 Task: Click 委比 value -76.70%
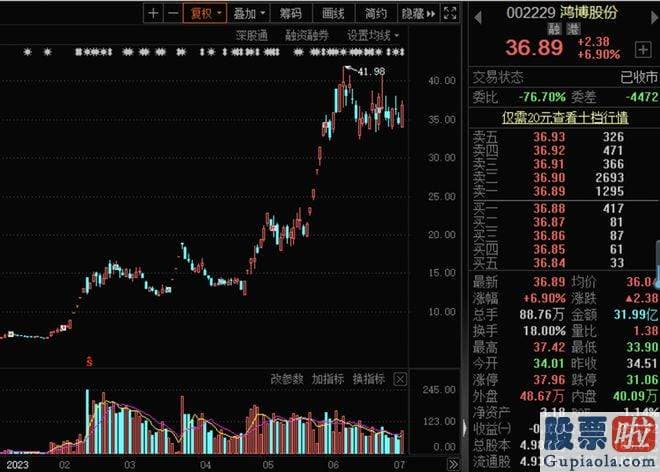pyautogui.click(x=542, y=97)
